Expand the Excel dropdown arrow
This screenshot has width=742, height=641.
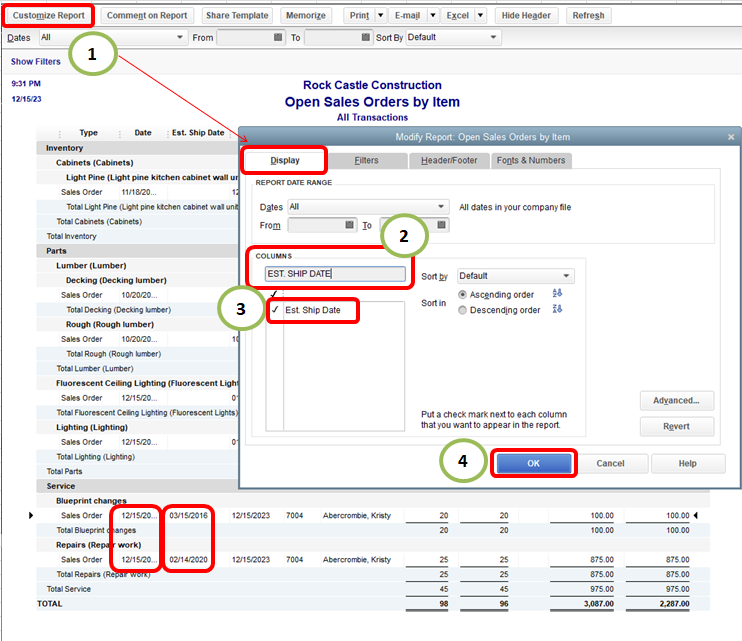point(480,15)
